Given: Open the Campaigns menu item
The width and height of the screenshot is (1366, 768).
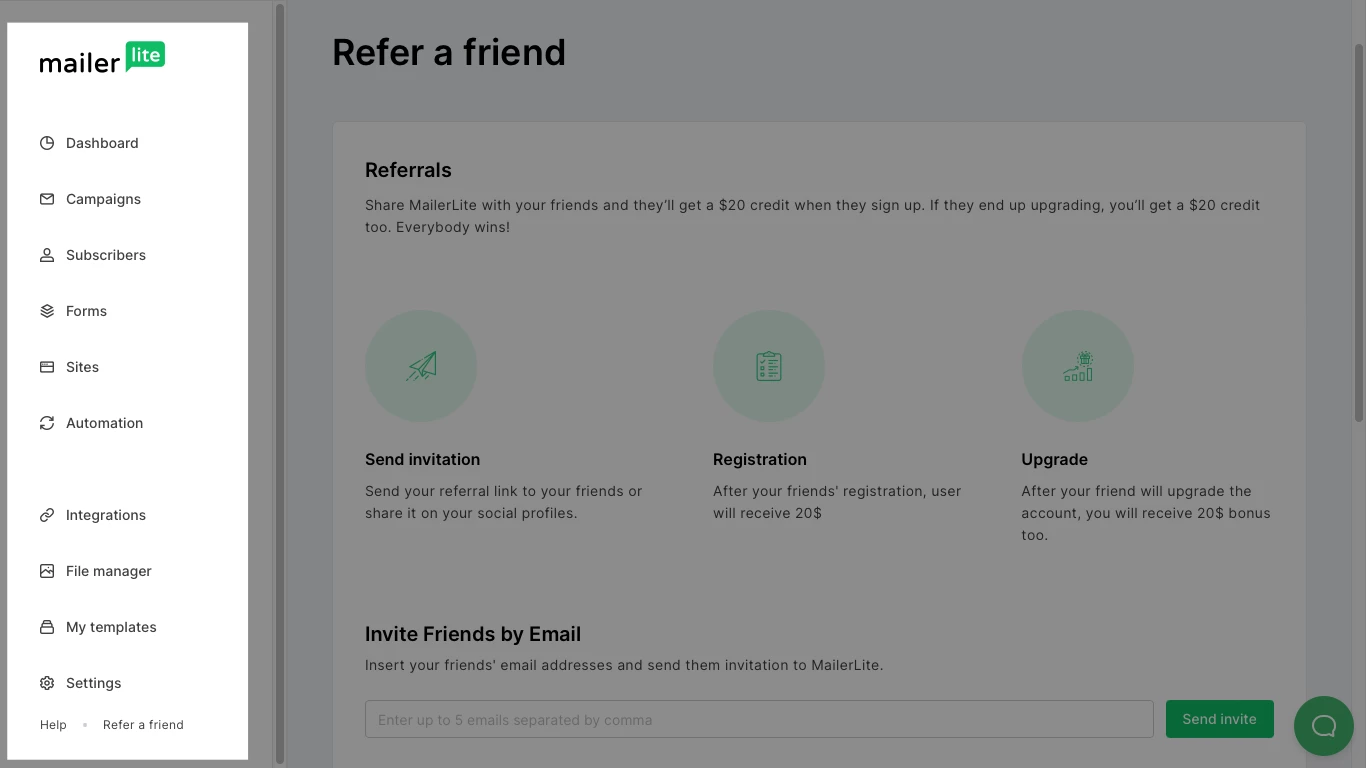Looking at the screenshot, I should [x=103, y=199].
